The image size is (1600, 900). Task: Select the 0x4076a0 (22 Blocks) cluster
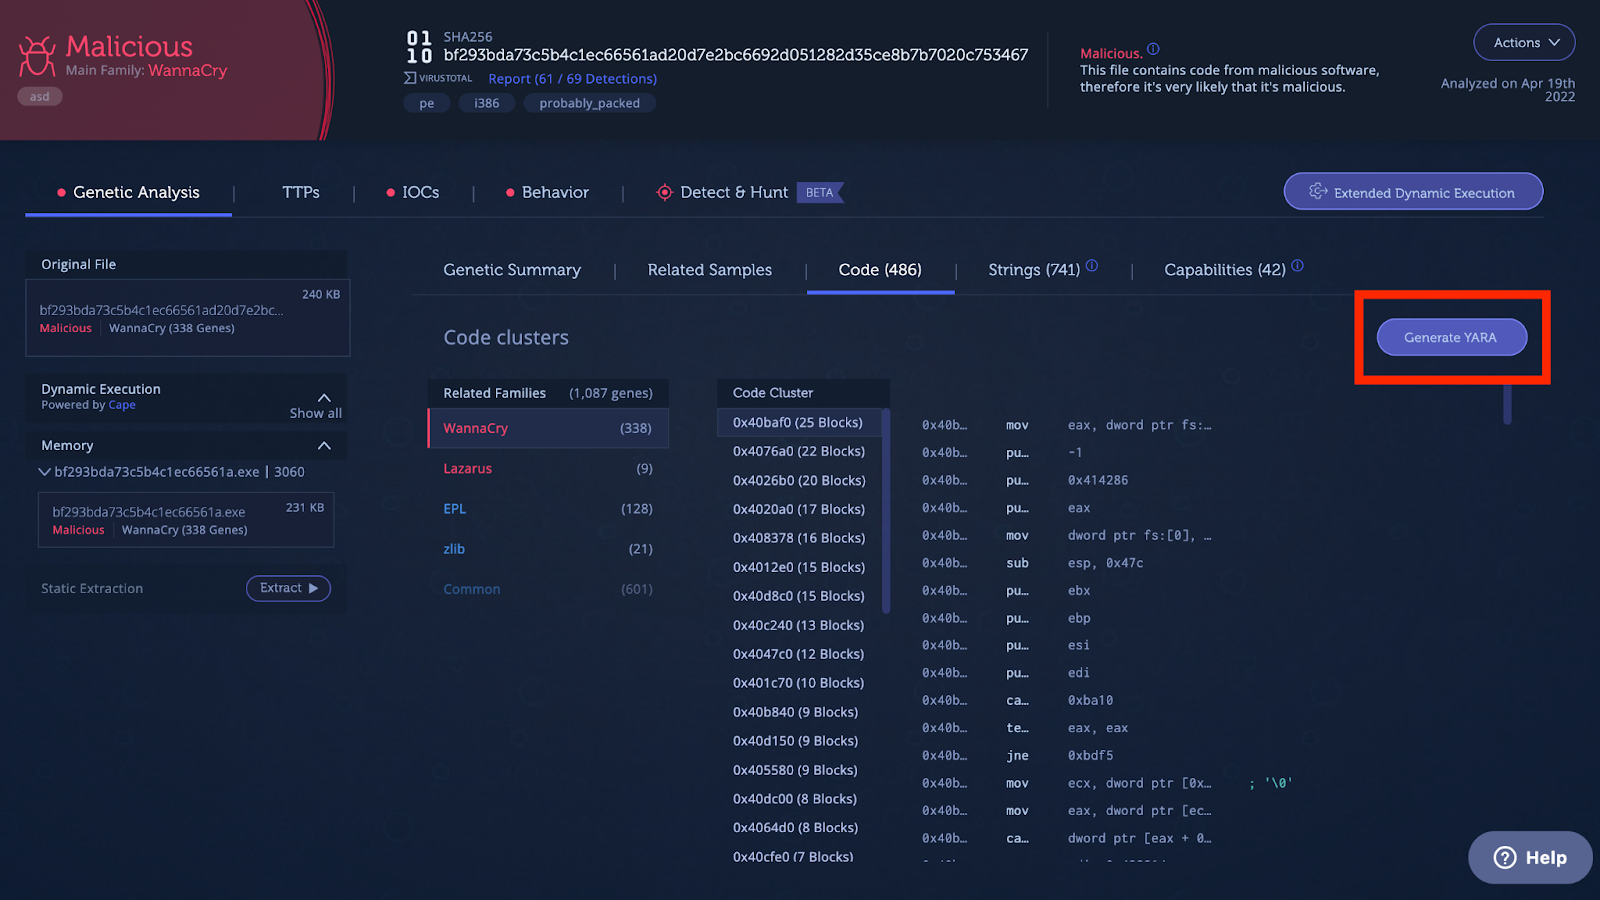coord(799,451)
